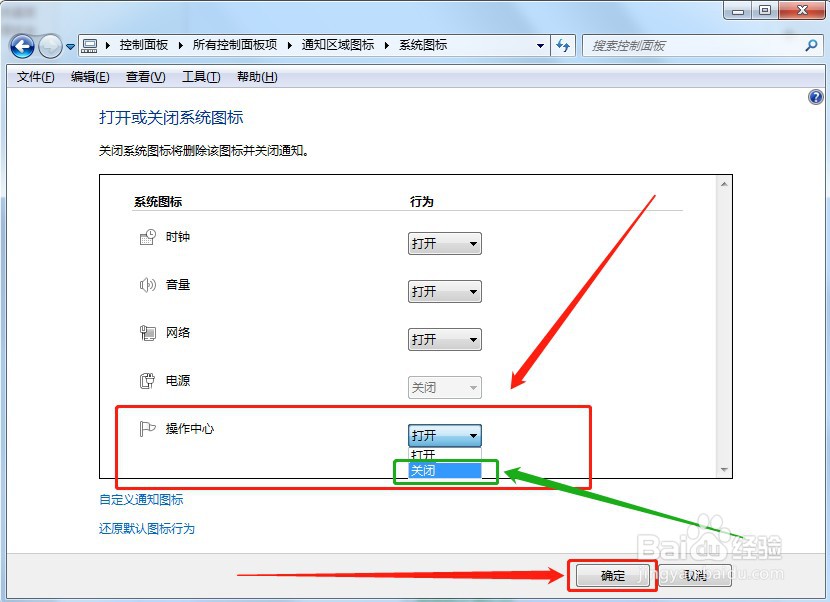The image size is (830, 602).
Task: Click the search magnifier icon
Action: coord(811,46)
